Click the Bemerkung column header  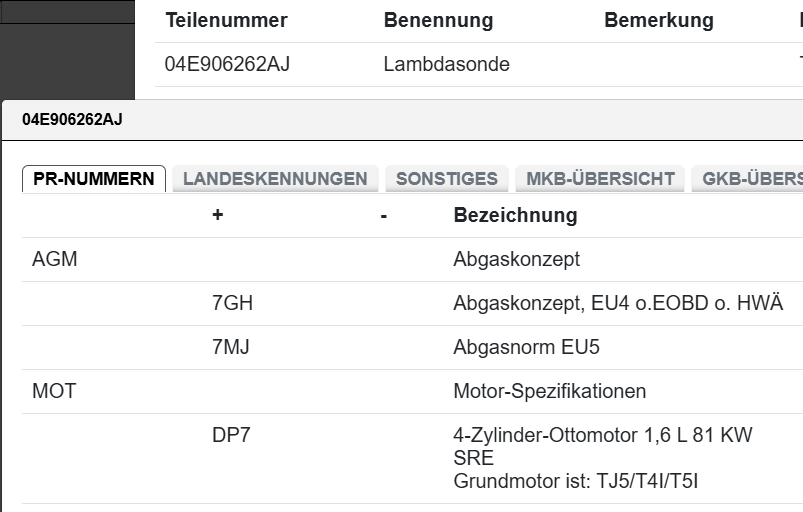tap(659, 21)
